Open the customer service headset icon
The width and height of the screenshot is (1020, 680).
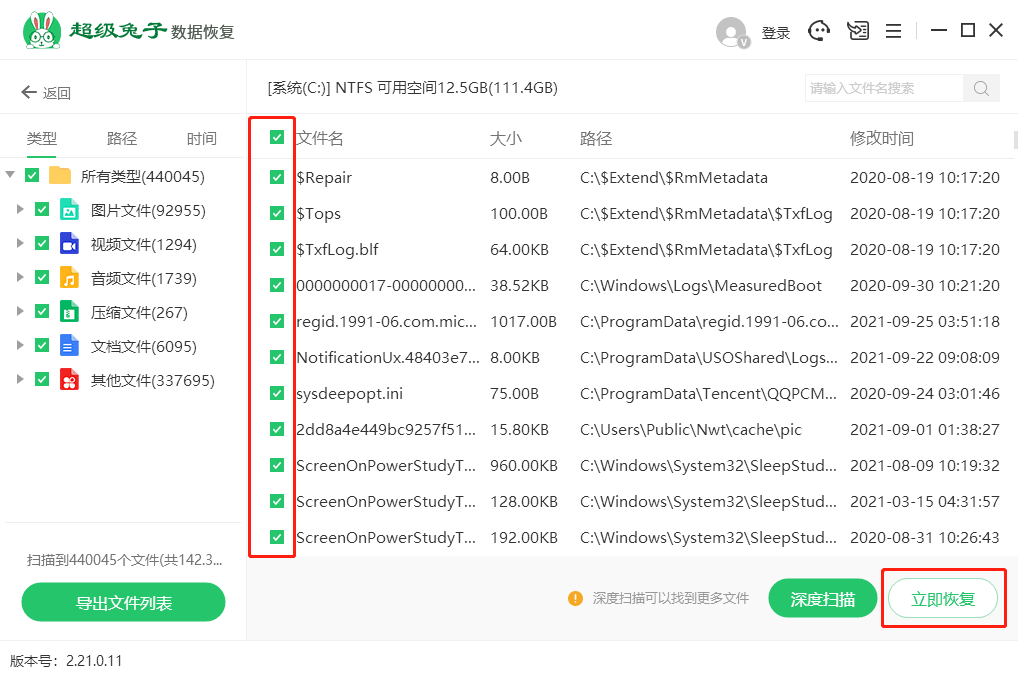pyautogui.click(x=820, y=31)
